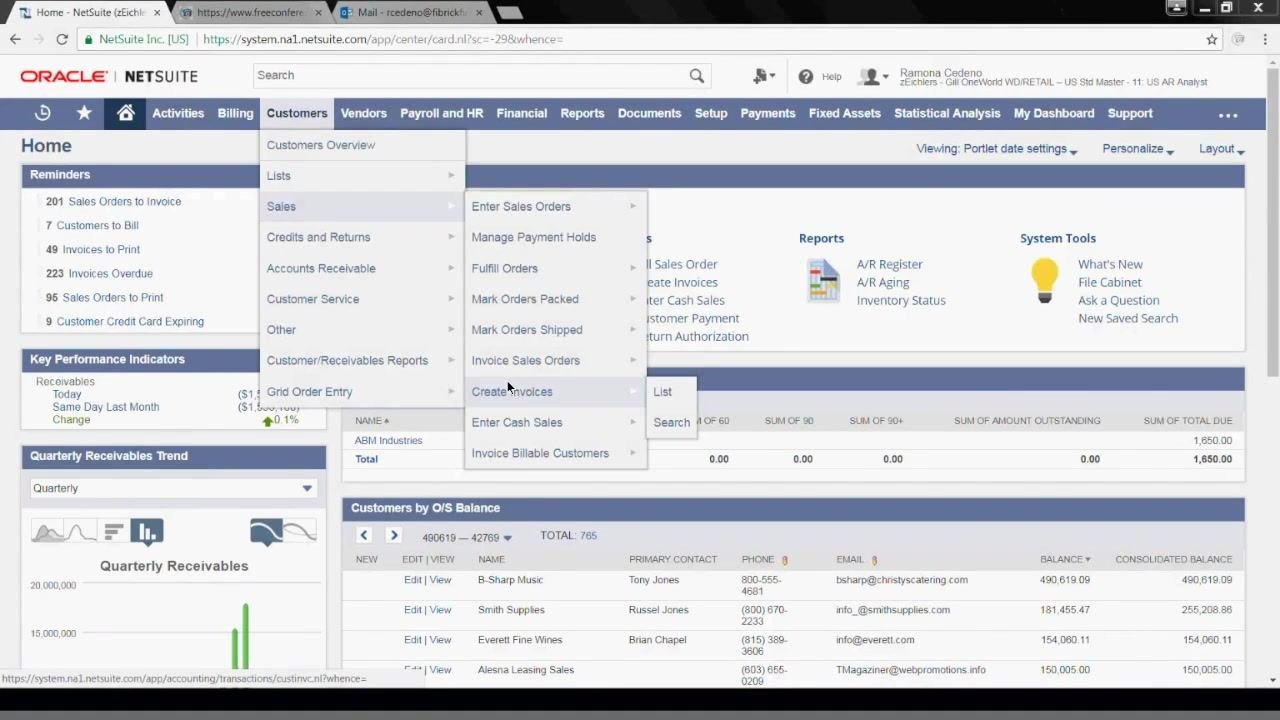Open the more menus ellipsis icon

pyautogui.click(x=1228, y=114)
